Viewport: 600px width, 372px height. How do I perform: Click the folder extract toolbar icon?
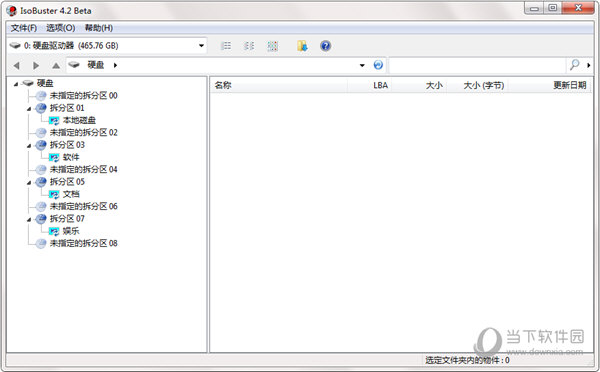tap(302, 46)
